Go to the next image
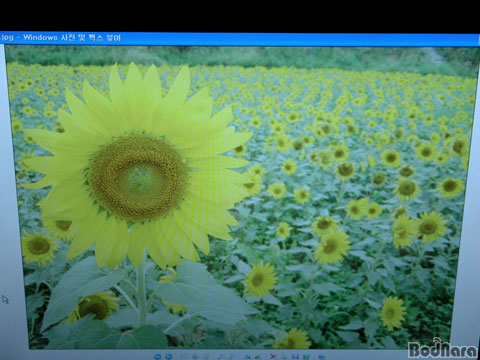The height and width of the screenshot is (360, 480). point(168,356)
